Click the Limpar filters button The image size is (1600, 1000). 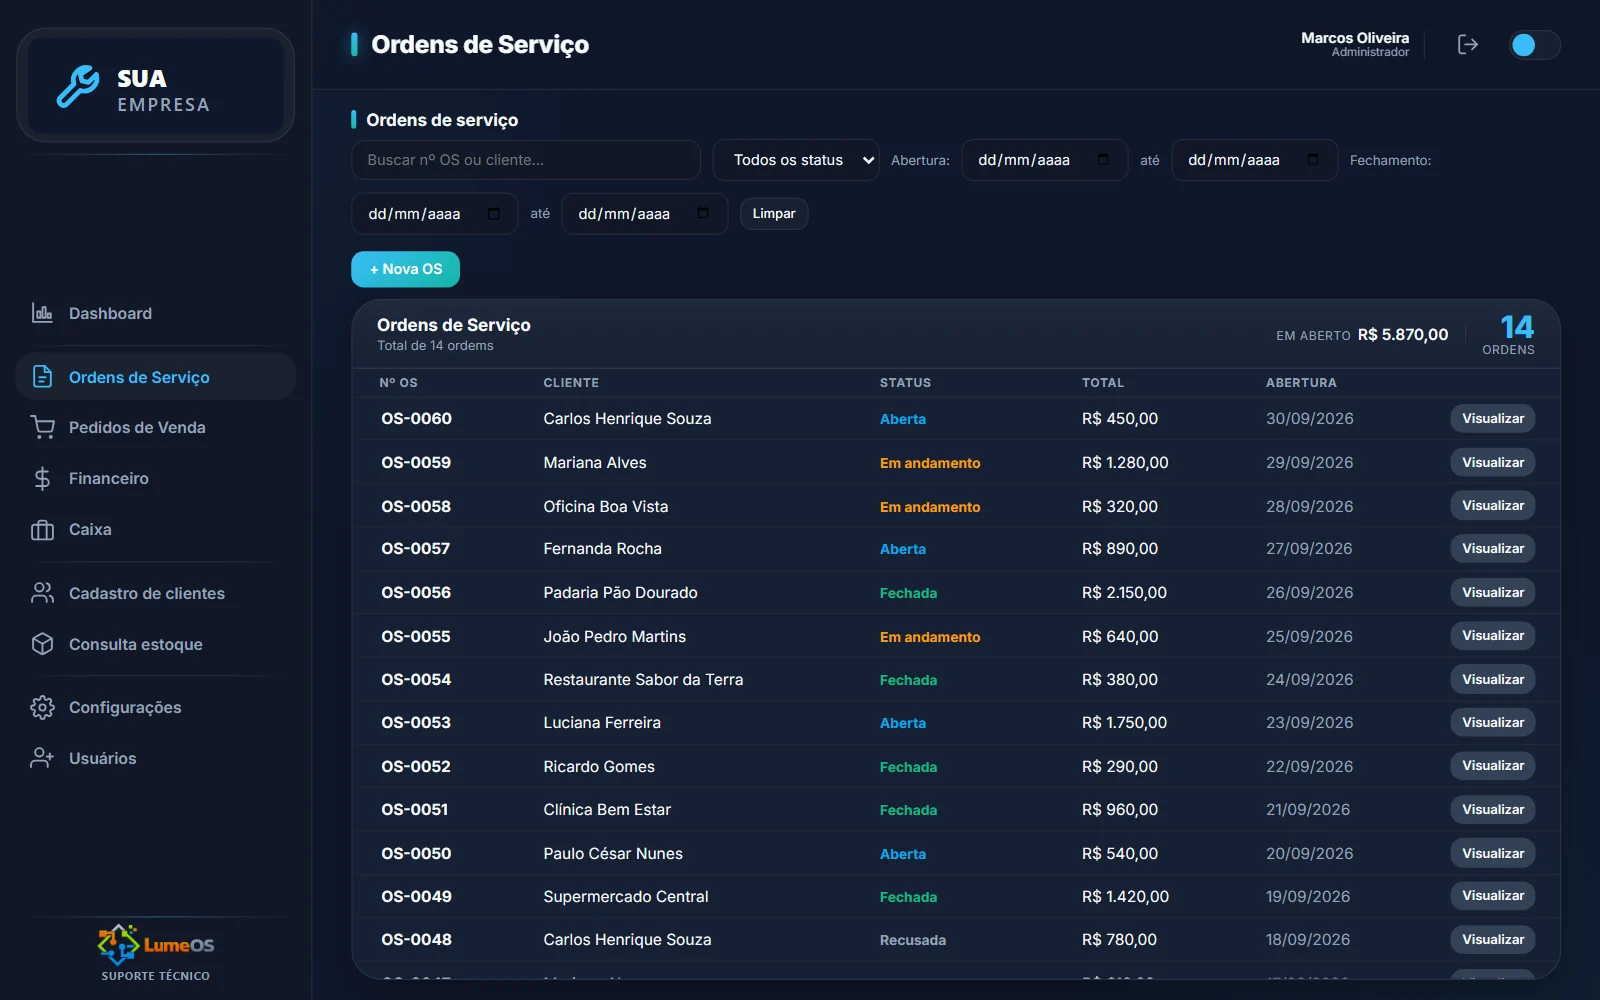click(x=774, y=214)
